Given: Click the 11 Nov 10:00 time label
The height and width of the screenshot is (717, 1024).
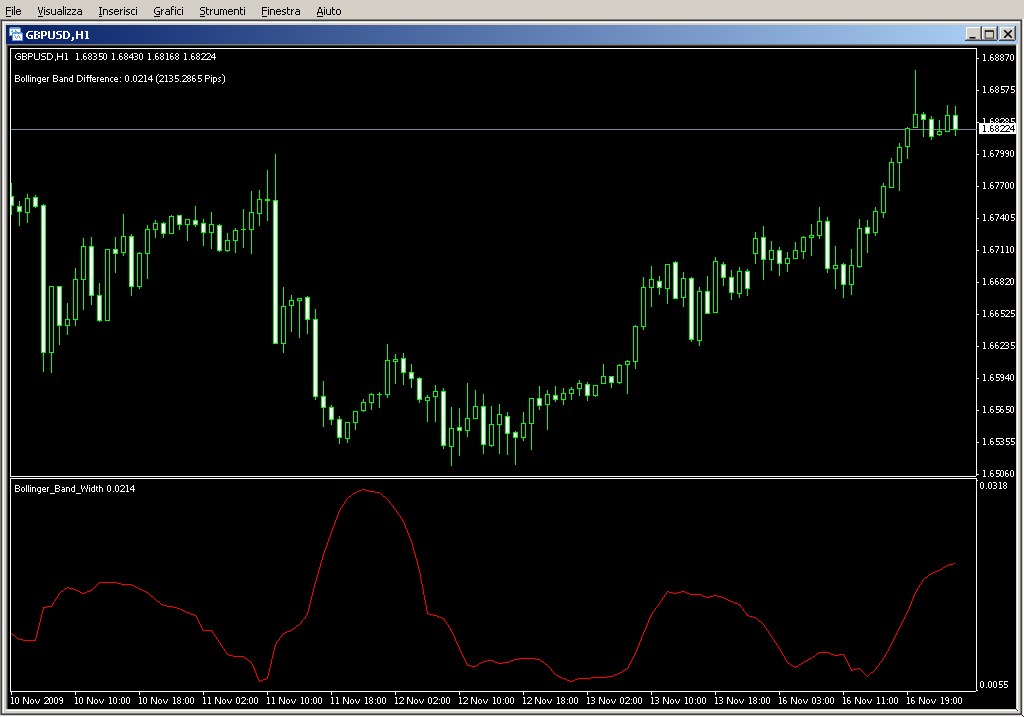Looking at the screenshot, I should [294, 701].
